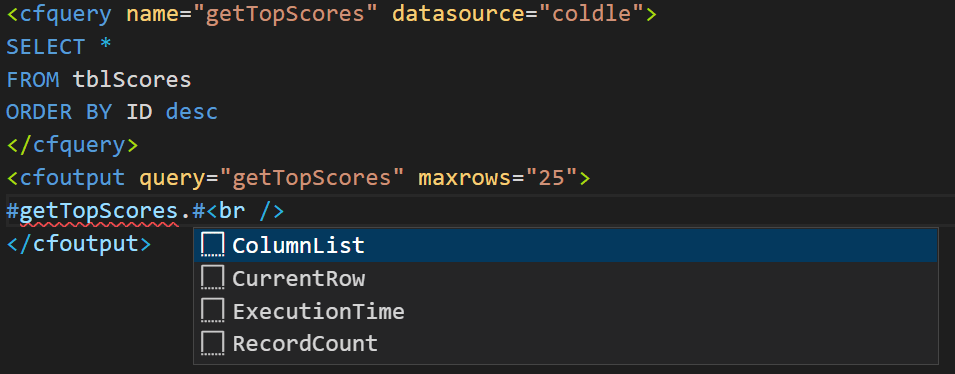Click the name attribute value "getTopScores"
Image resolution: width=955 pixels, height=374 pixels.
(x=286, y=14)
